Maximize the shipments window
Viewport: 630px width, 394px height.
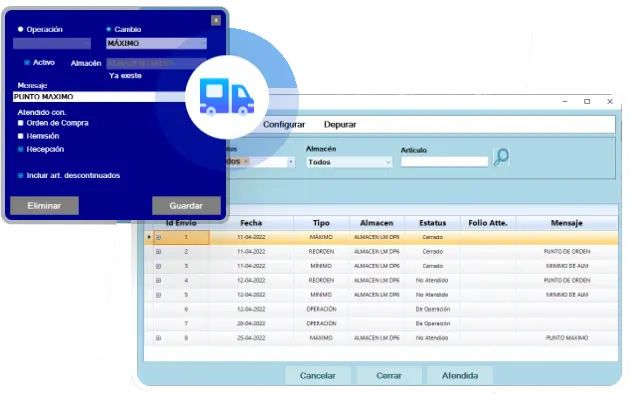tap(587, 102)
